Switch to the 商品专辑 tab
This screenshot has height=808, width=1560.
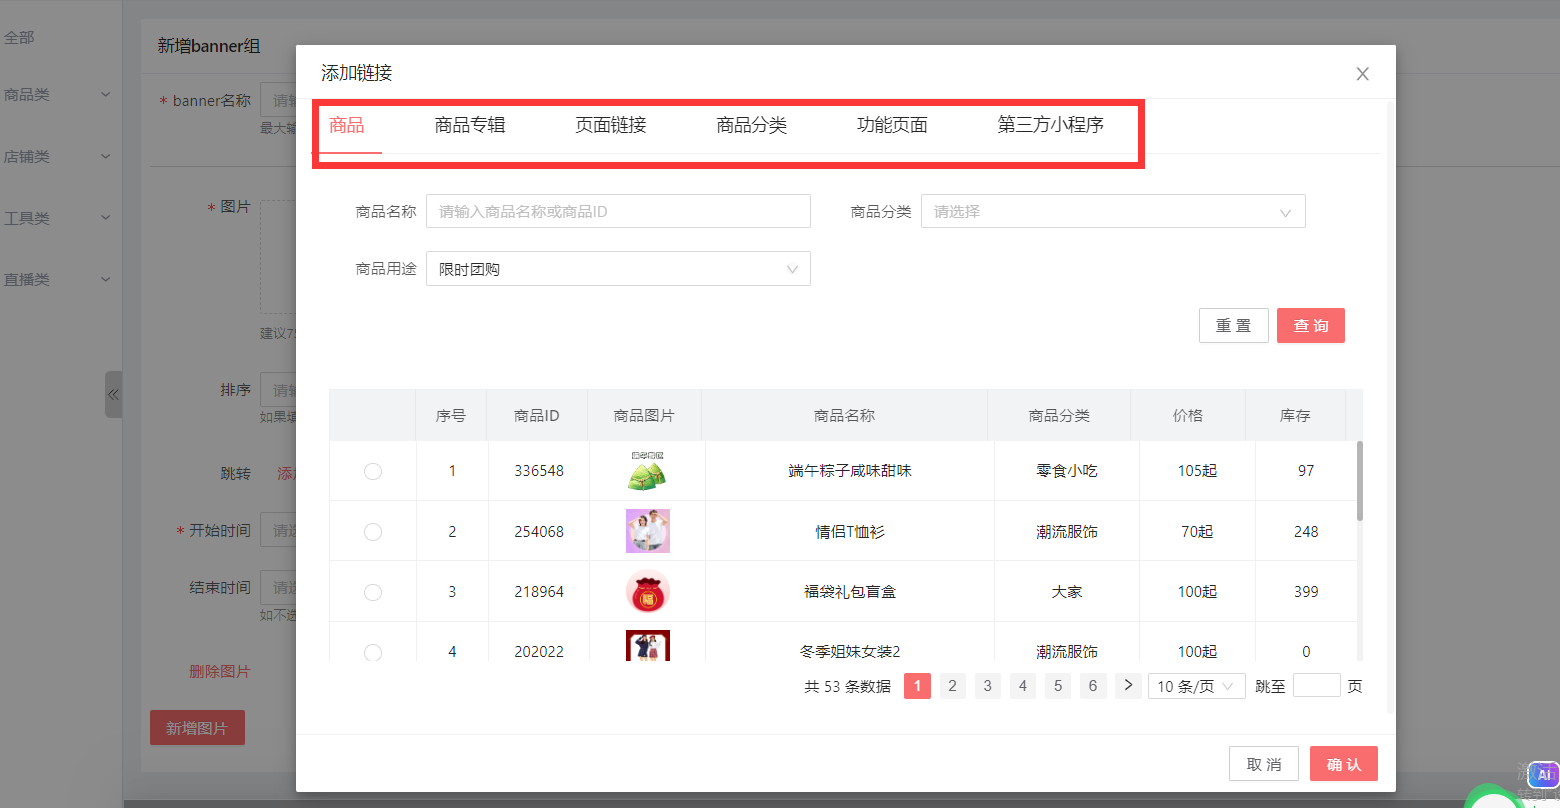[470, 126]
